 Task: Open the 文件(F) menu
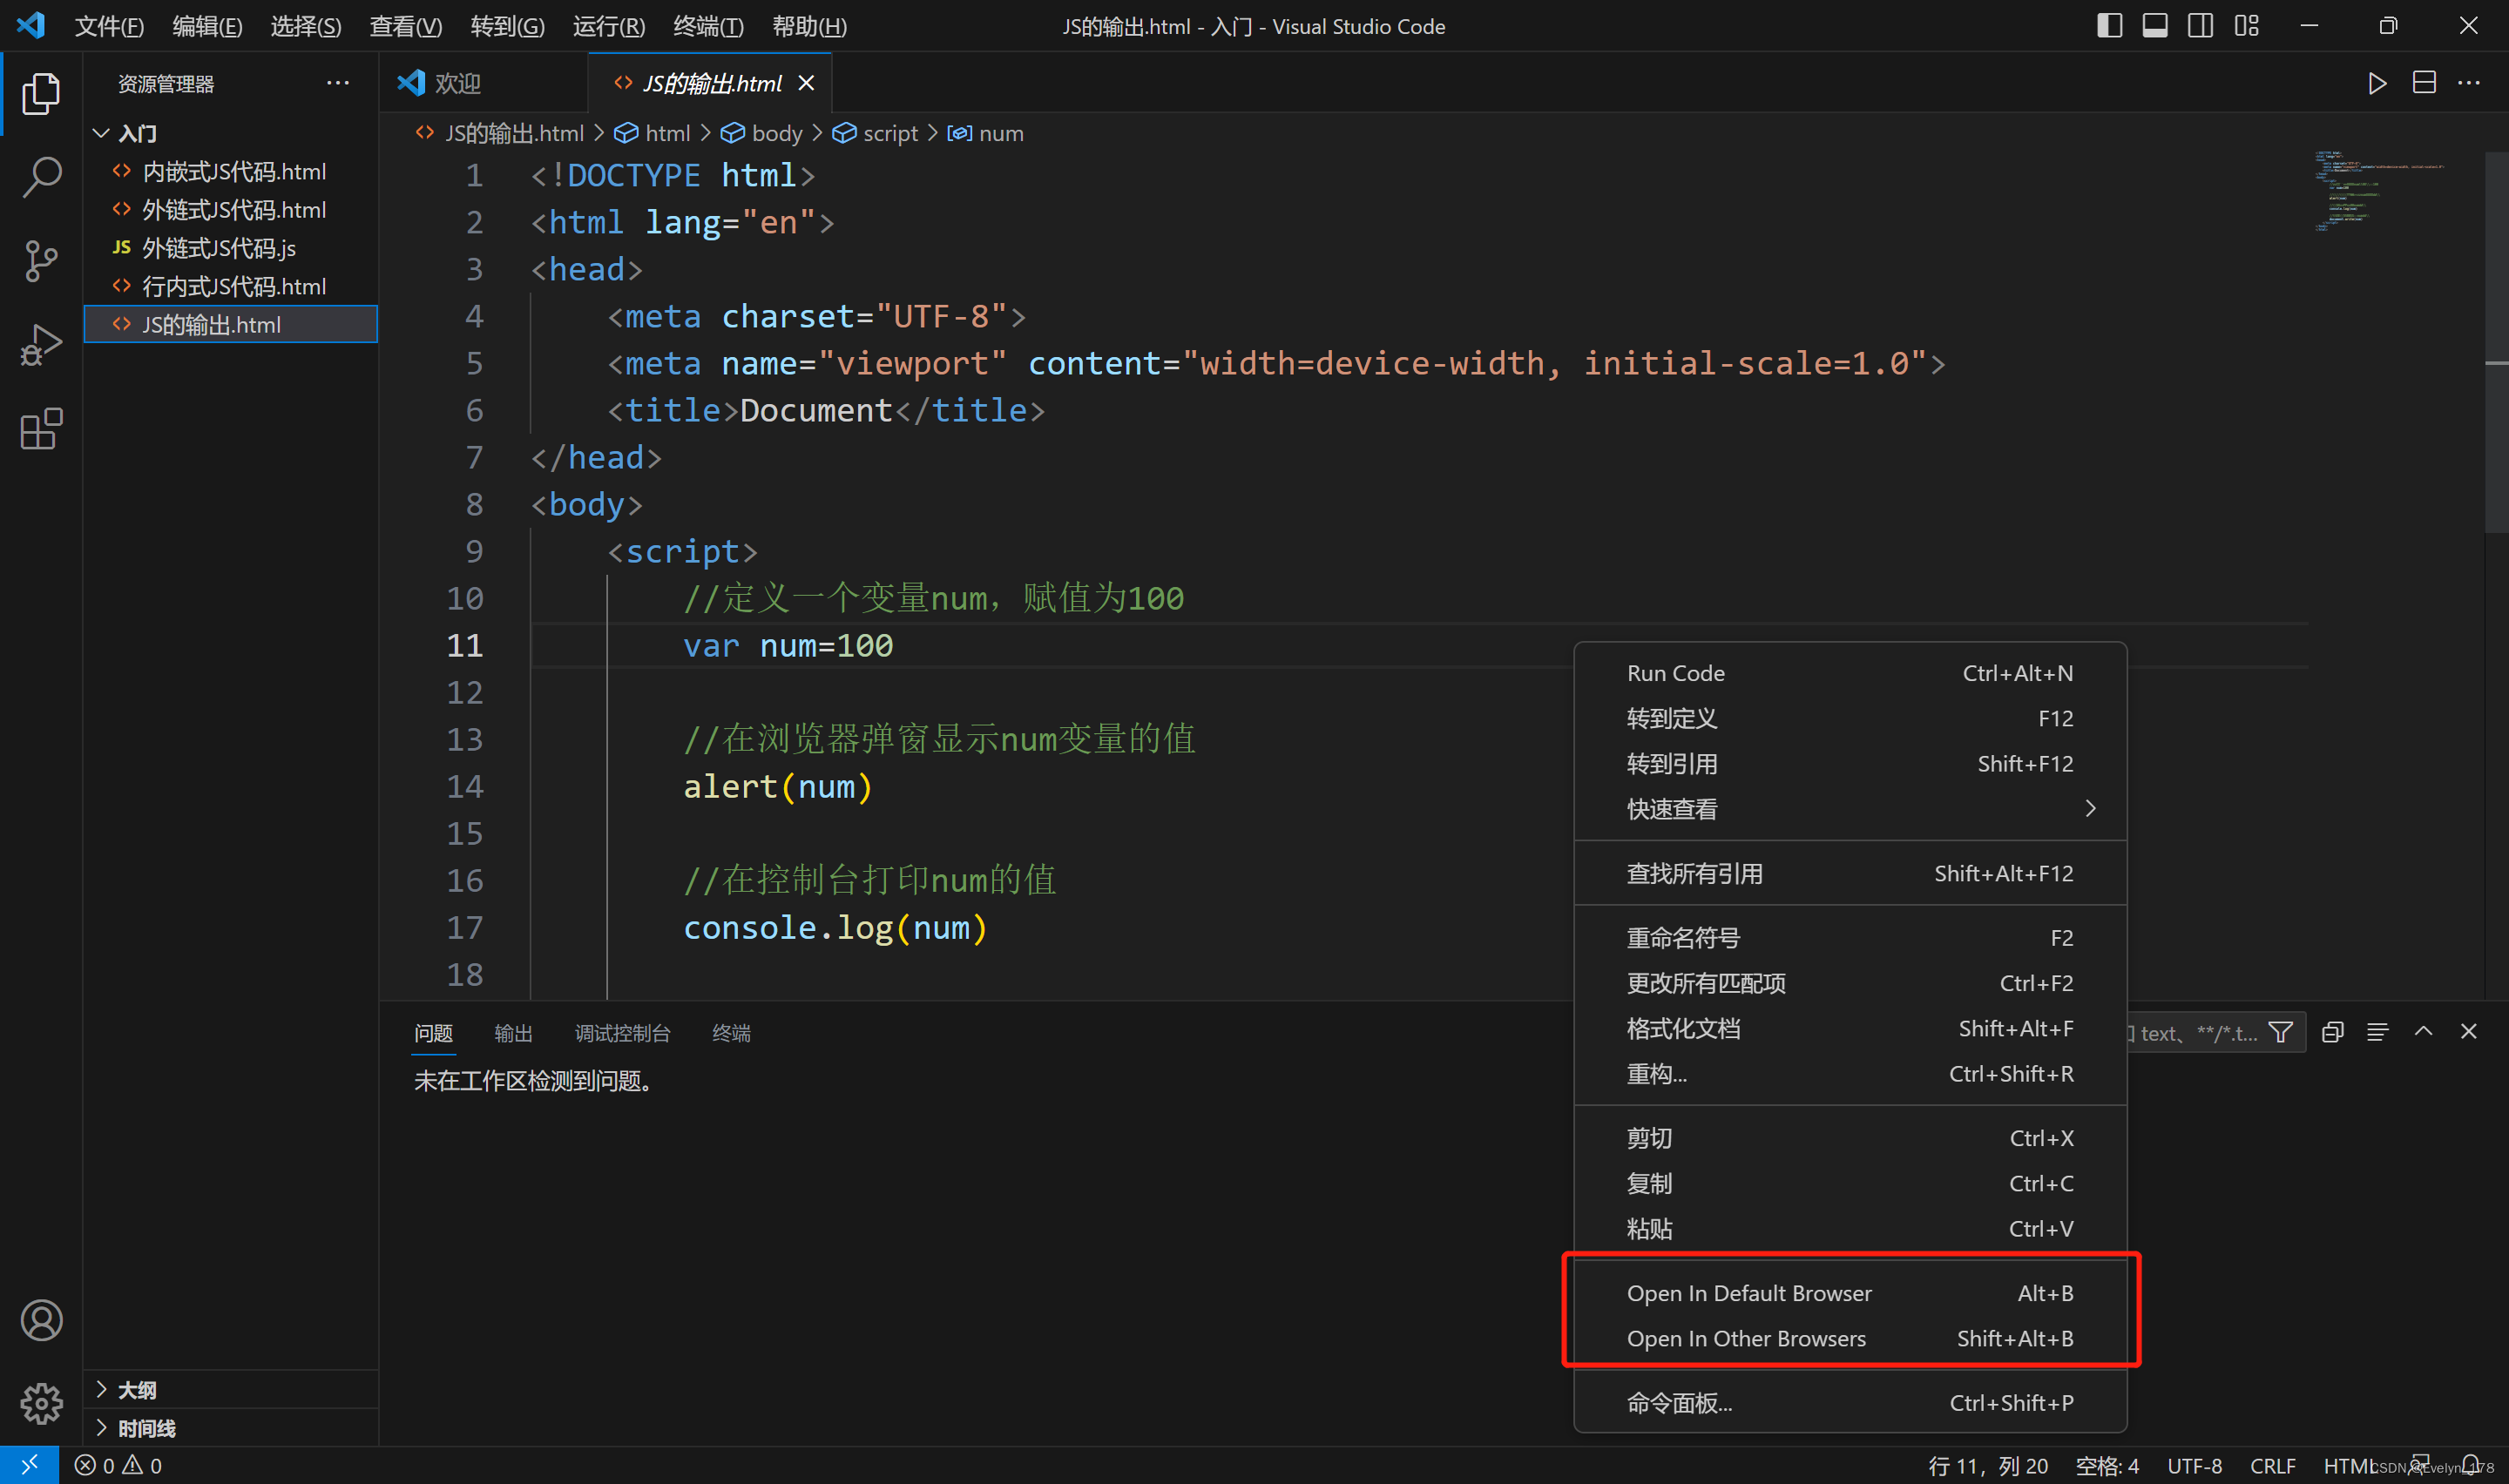pos(109,26)
